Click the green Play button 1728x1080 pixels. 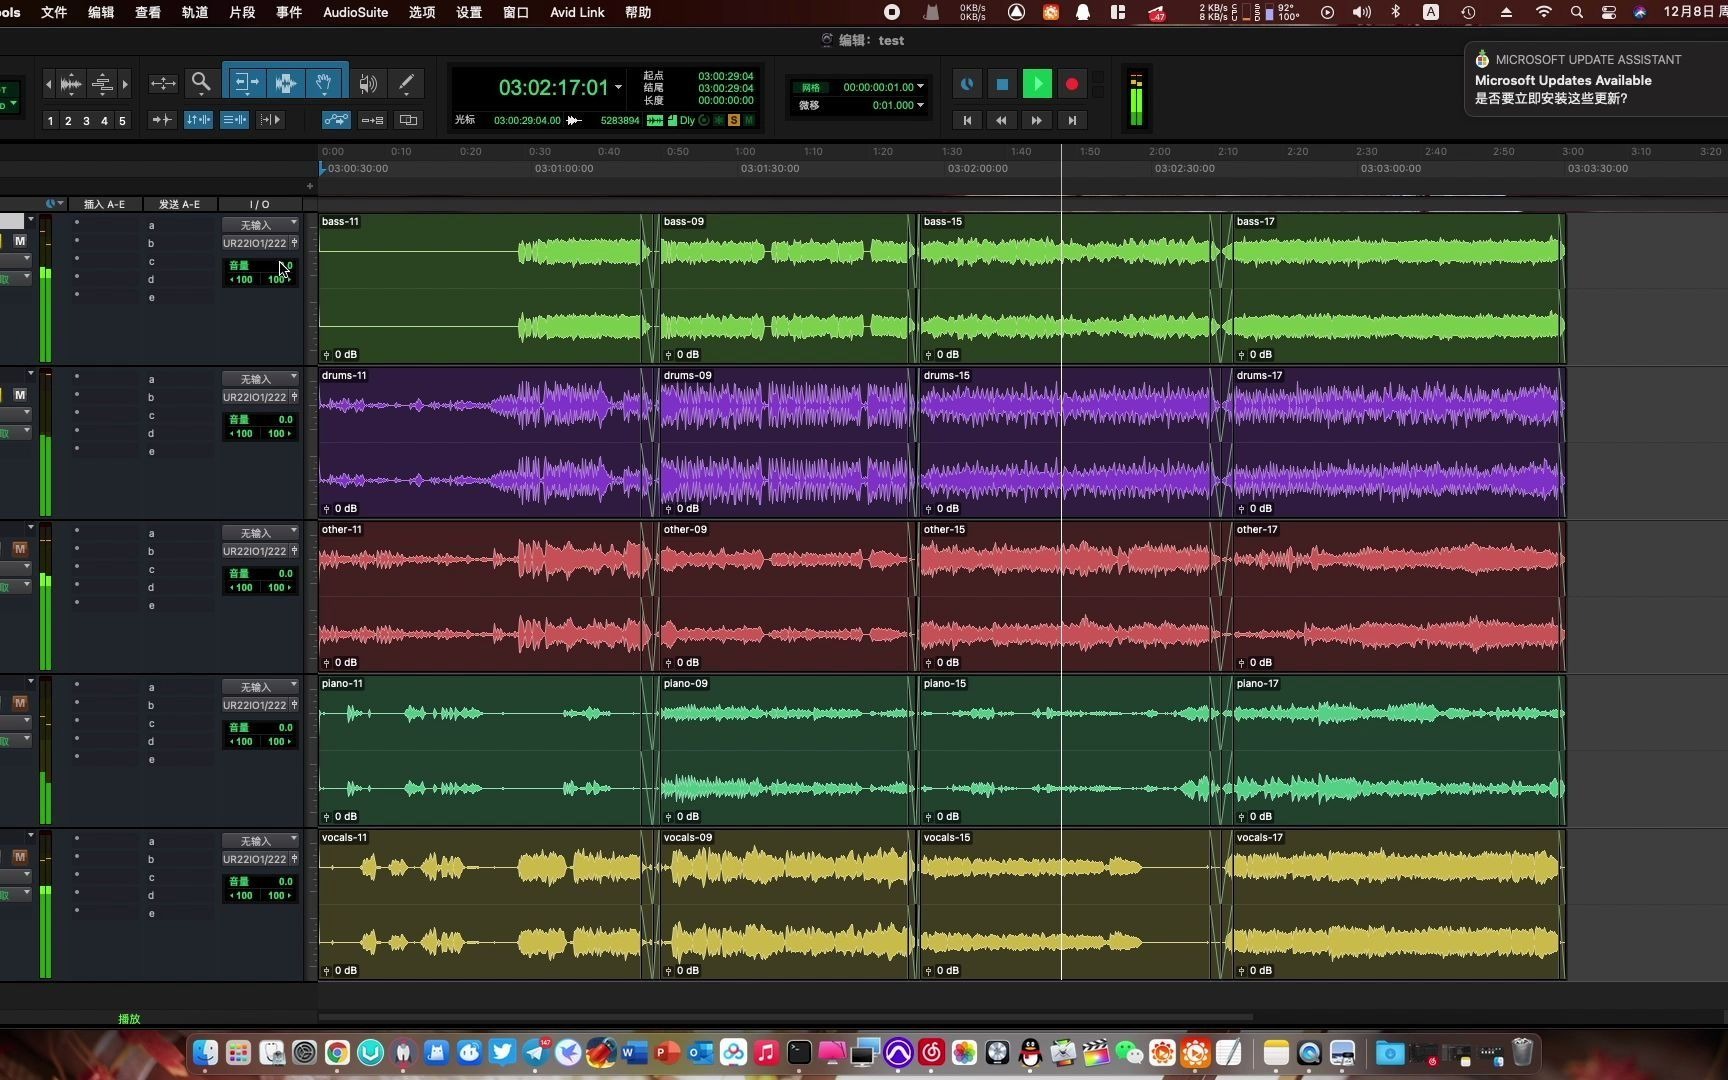(1037, 84)
